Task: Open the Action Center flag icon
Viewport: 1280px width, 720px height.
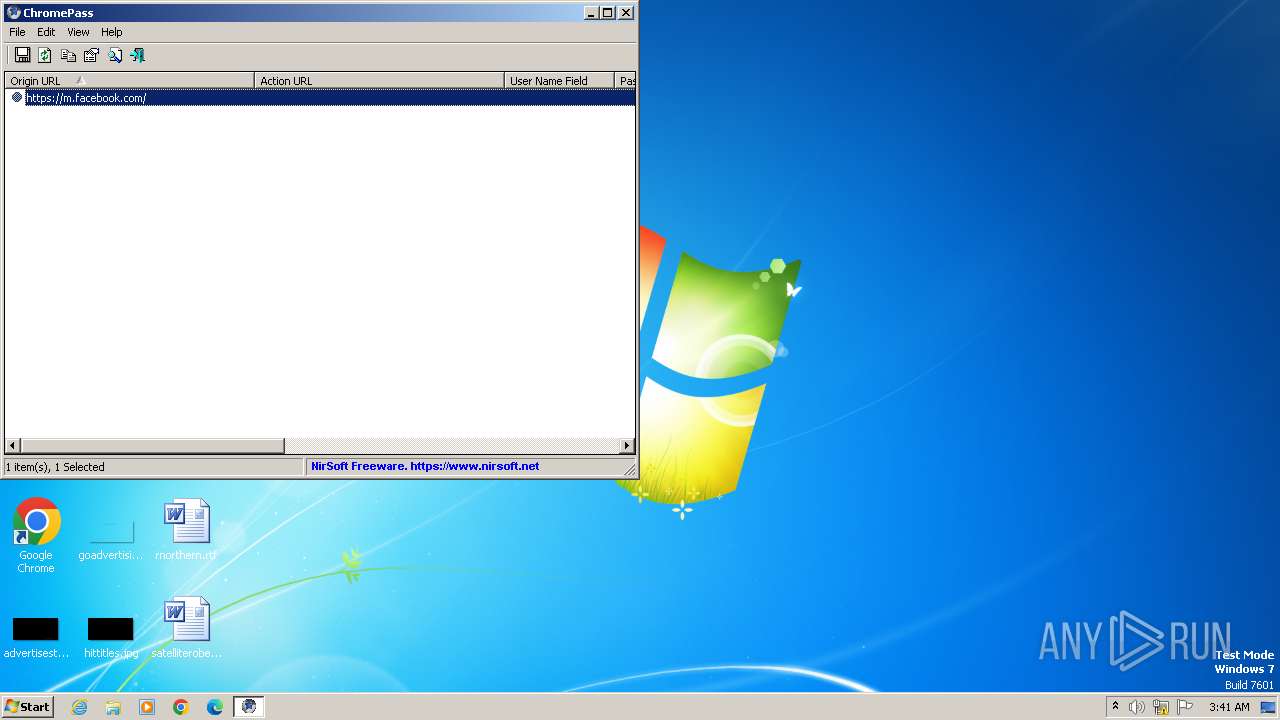Action: tap(1185, 707)
